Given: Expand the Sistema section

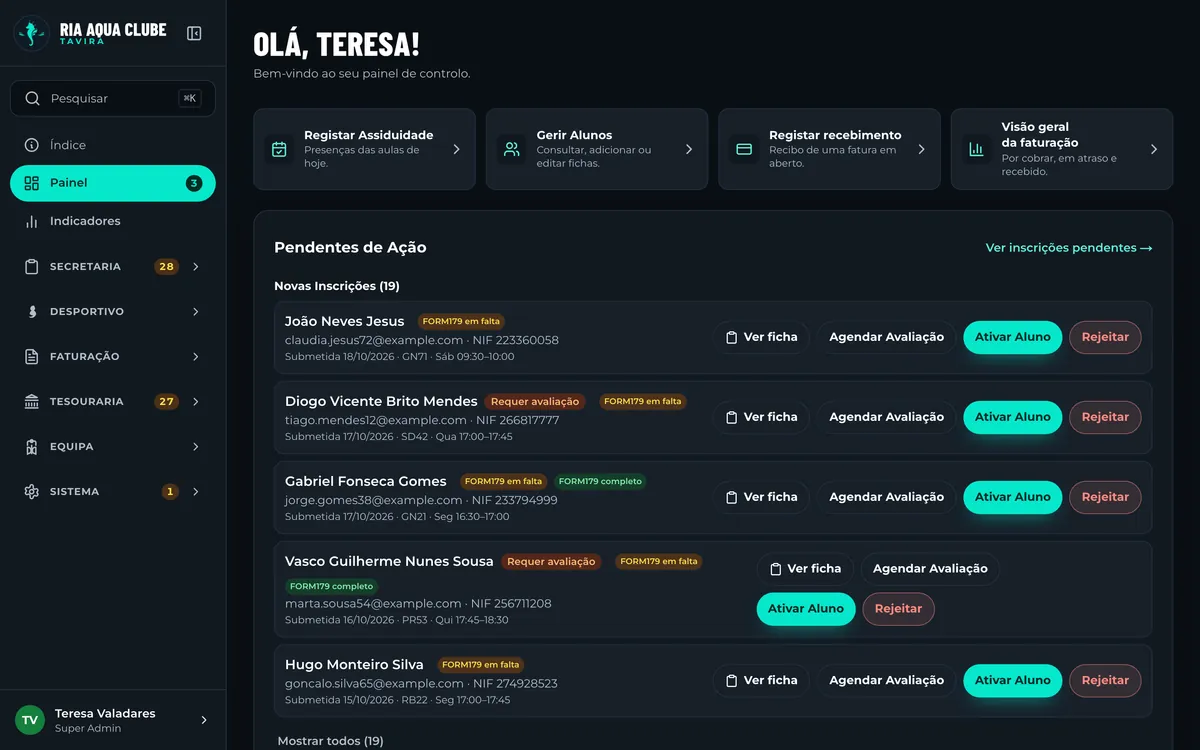Looking at the screenshot, I should 112,492.
